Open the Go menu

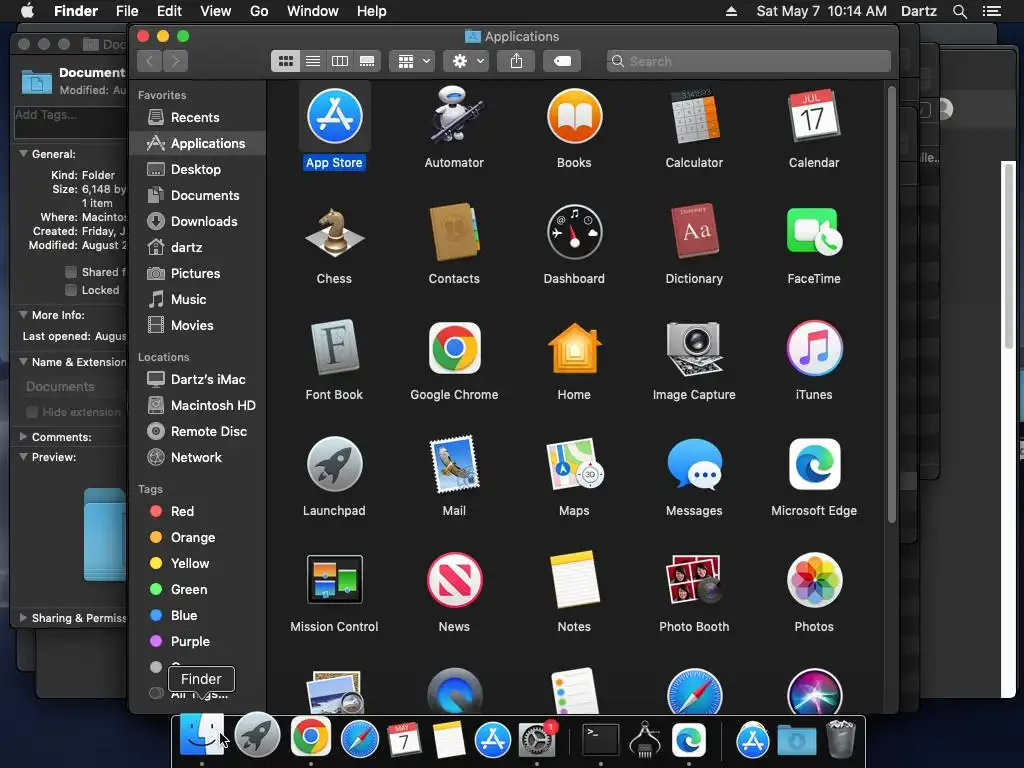coord(259,11)
